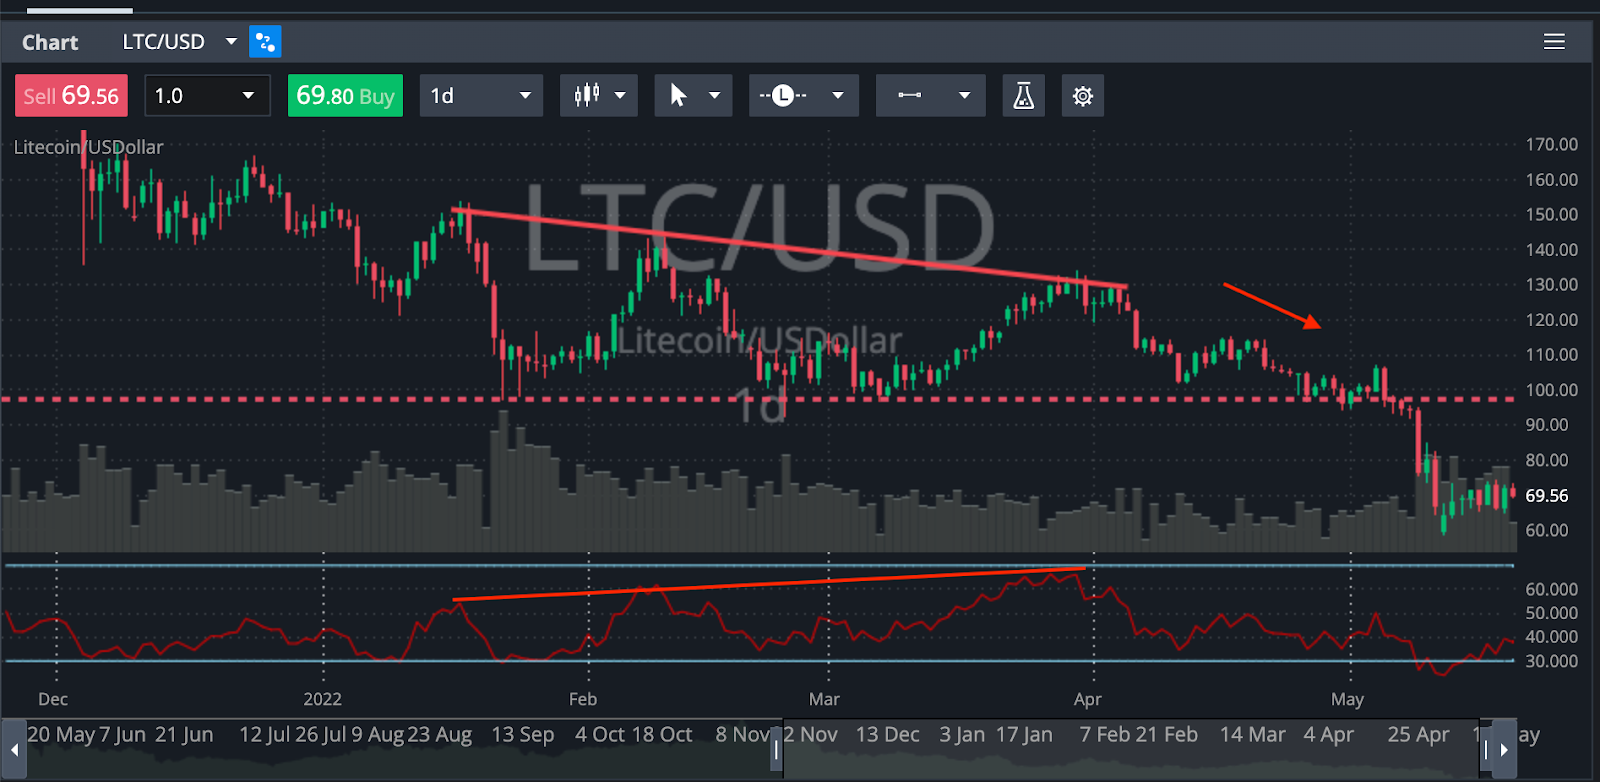The image size is (1600, 782).
Task: Select the cursor pointer tool
Action: pos(679,95)
